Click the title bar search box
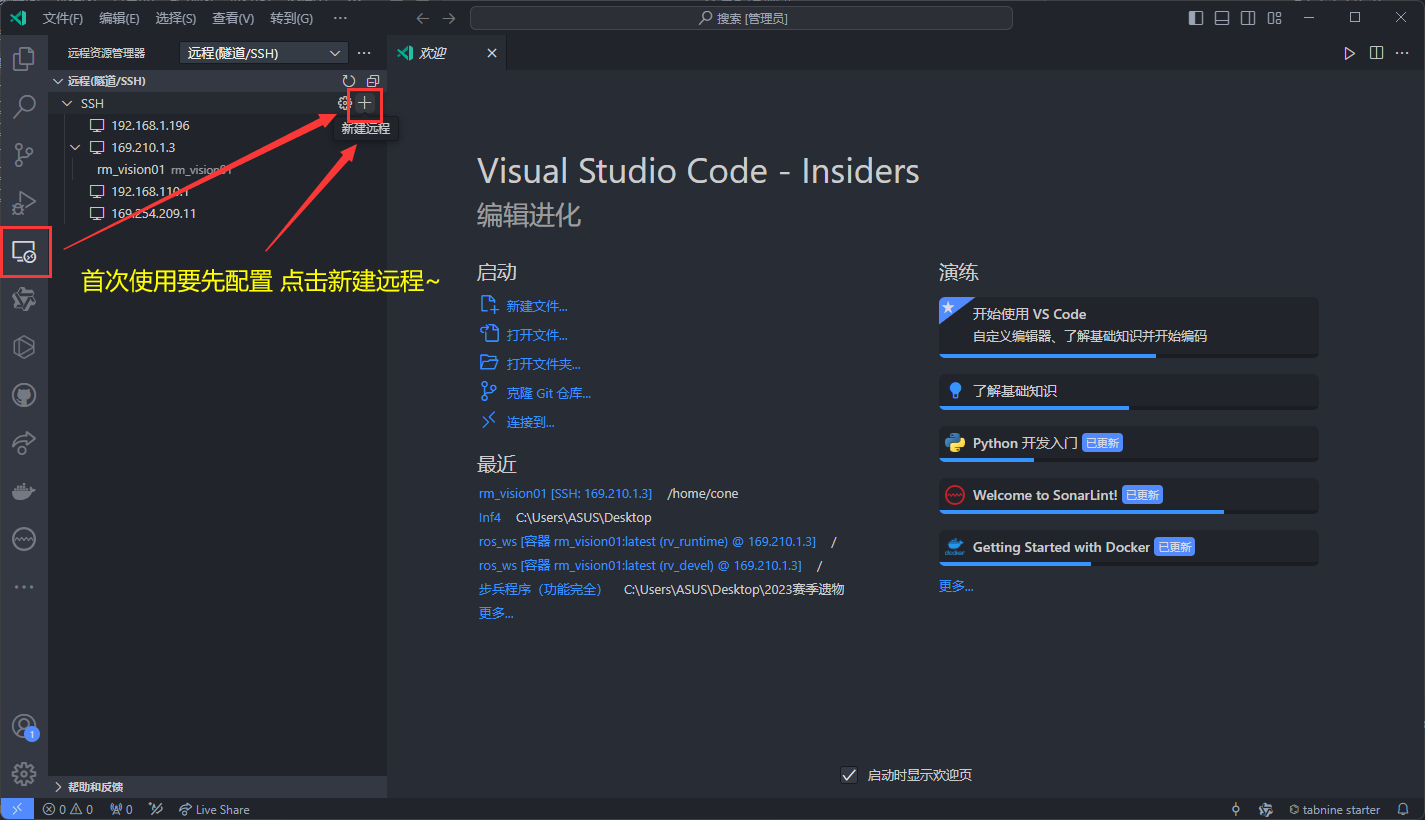 [741, 18]
